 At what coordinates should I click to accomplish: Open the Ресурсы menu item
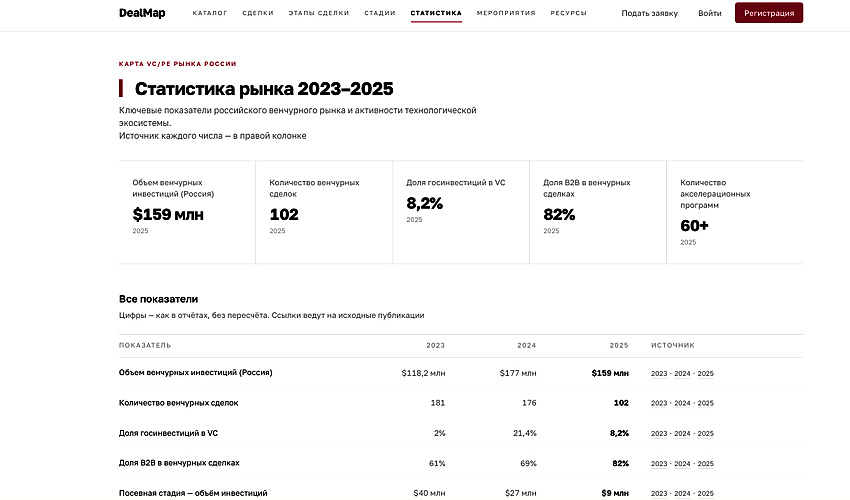pyautogui.click(x=569, y=13)
